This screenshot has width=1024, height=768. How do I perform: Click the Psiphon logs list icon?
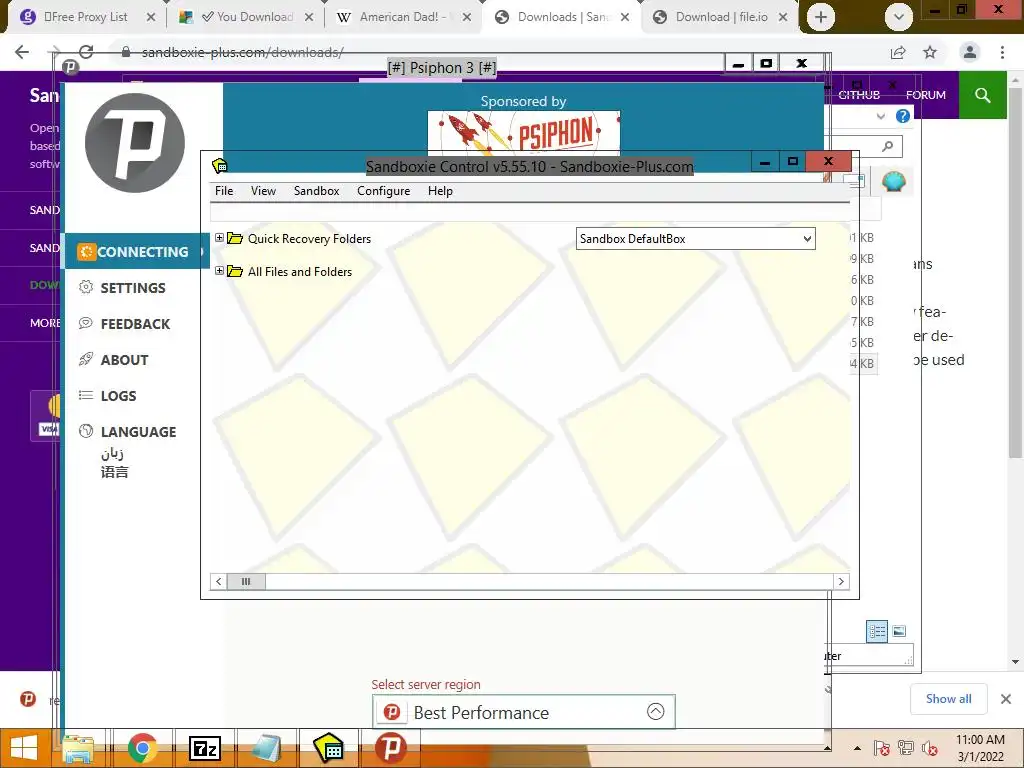click(x=86, y=394)
